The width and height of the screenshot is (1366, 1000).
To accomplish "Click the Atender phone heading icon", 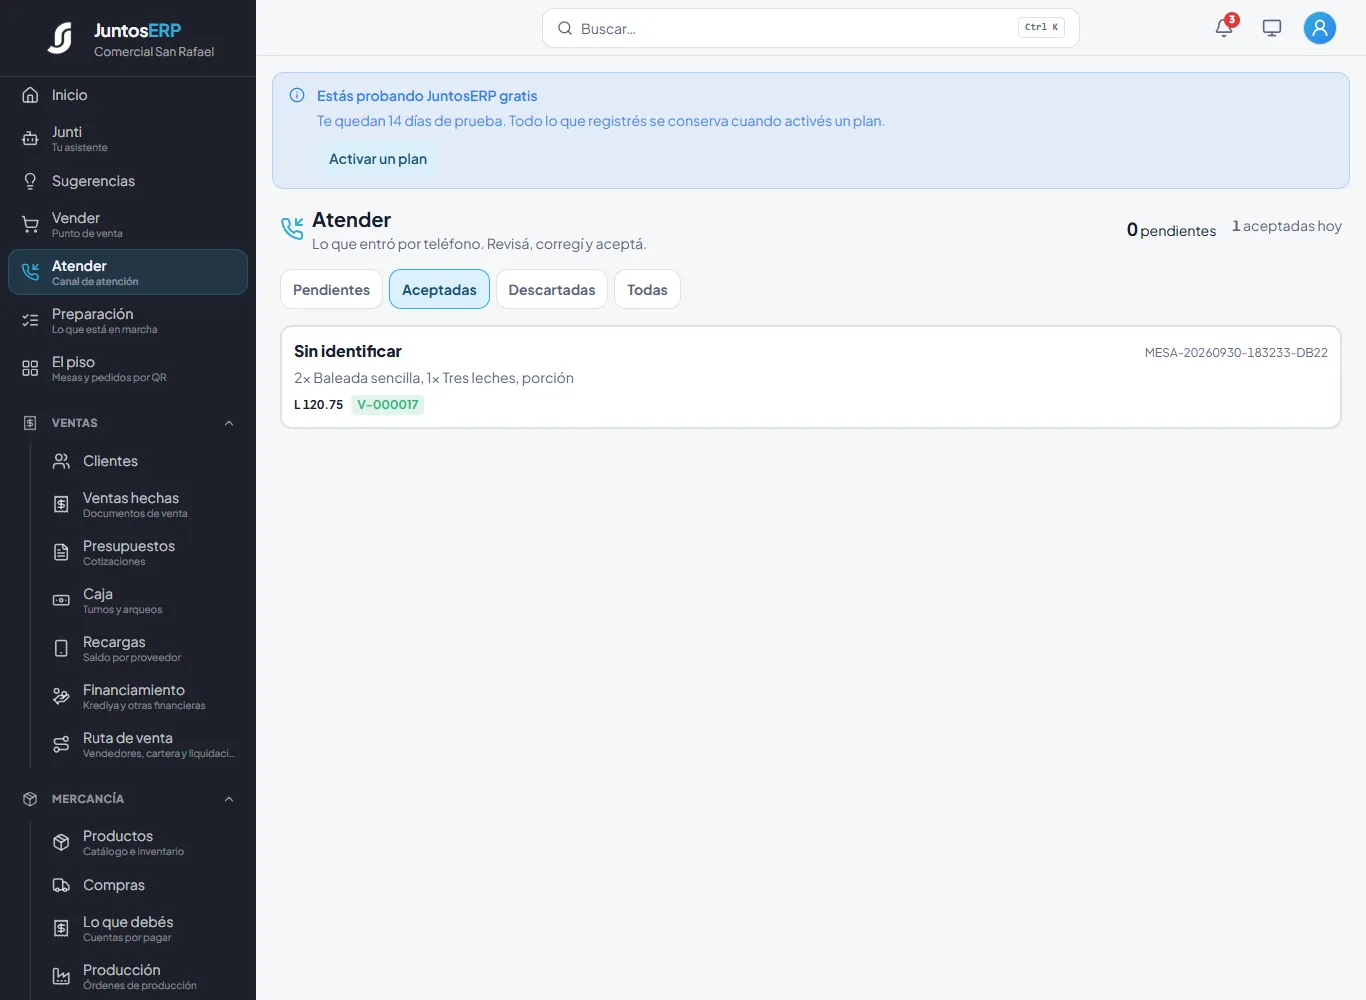I will click(x=292, y=229).
